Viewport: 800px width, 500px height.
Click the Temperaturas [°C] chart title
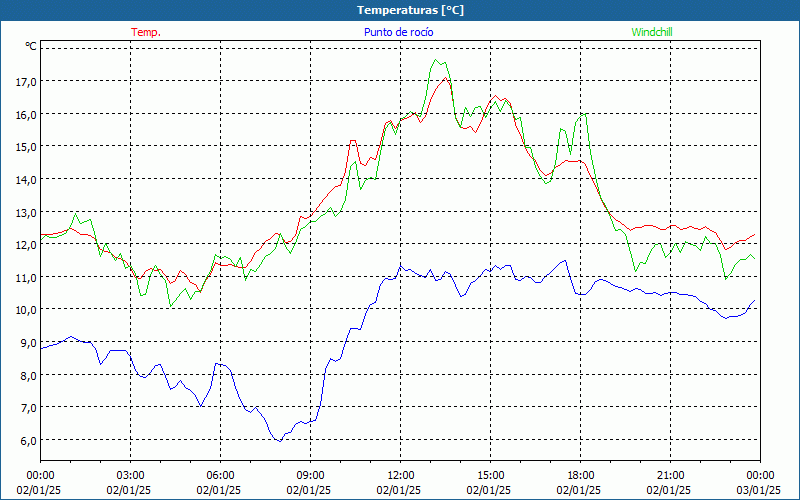coord(411,10)
